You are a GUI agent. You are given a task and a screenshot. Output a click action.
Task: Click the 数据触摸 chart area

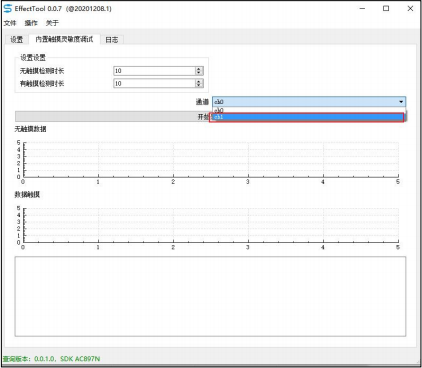click(211, 225)
